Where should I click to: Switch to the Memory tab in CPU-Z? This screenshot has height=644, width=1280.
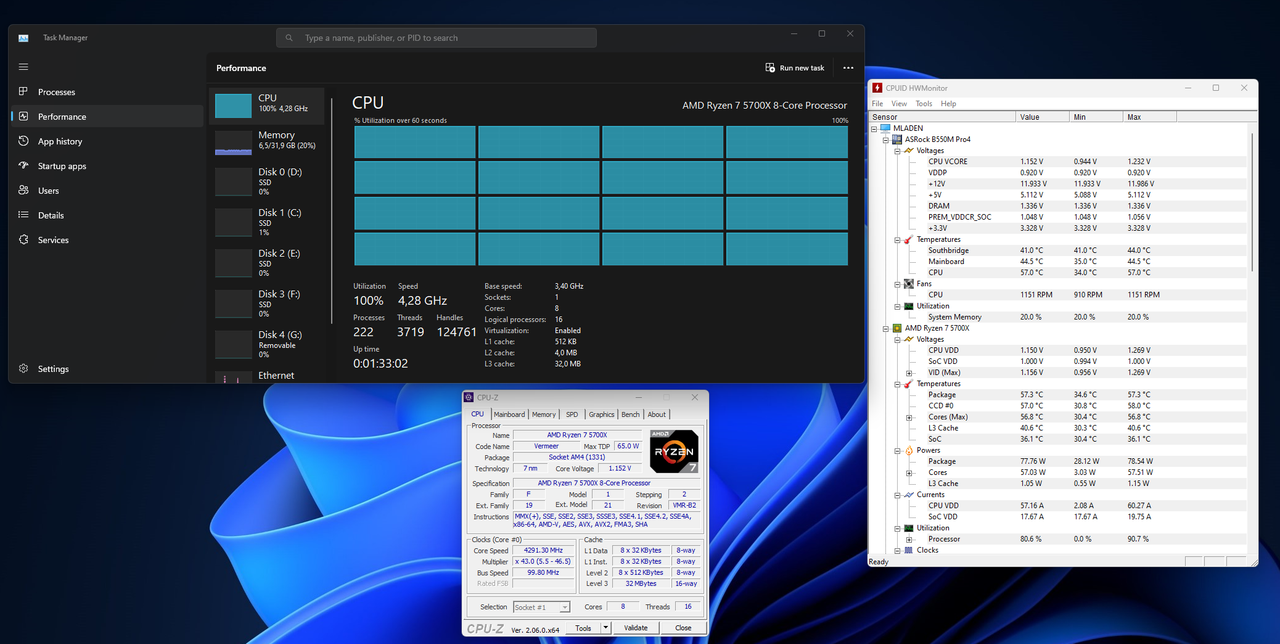544,414
